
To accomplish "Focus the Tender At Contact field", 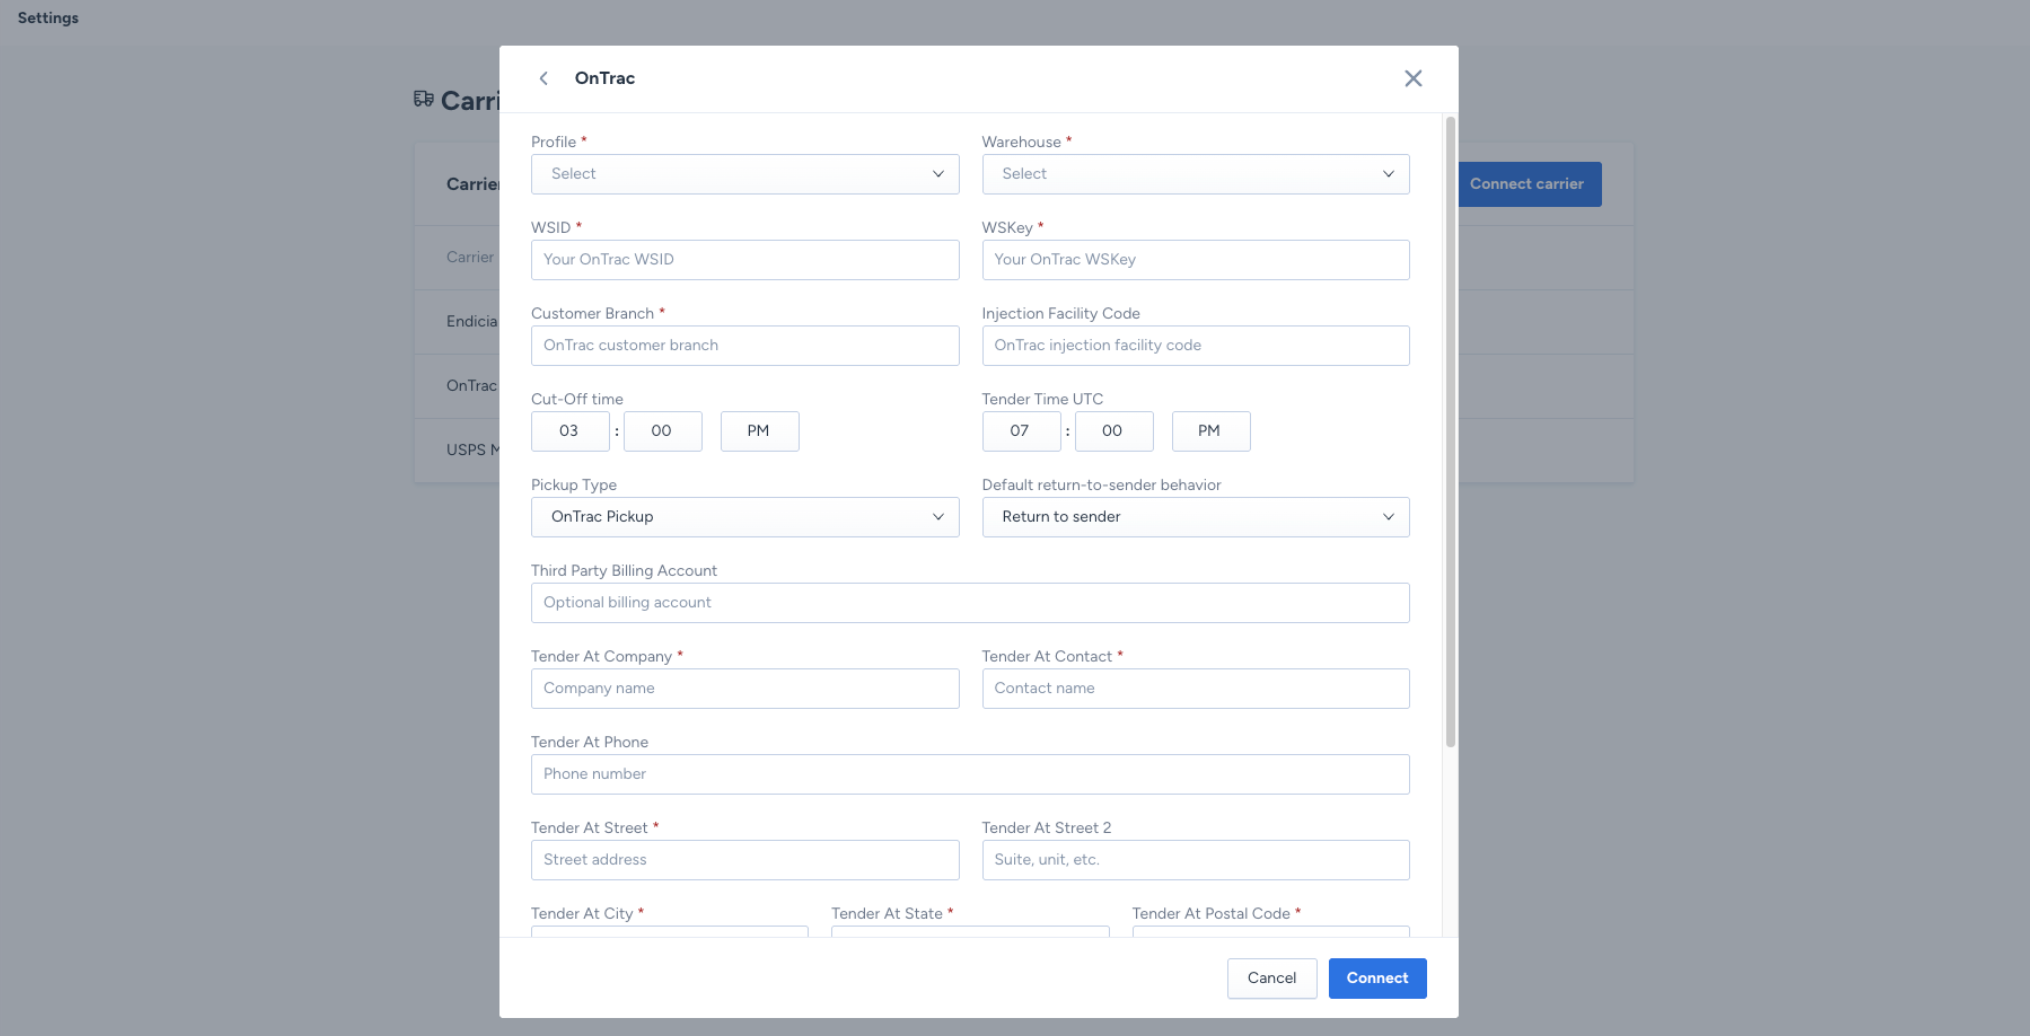I will [1195, 689].
